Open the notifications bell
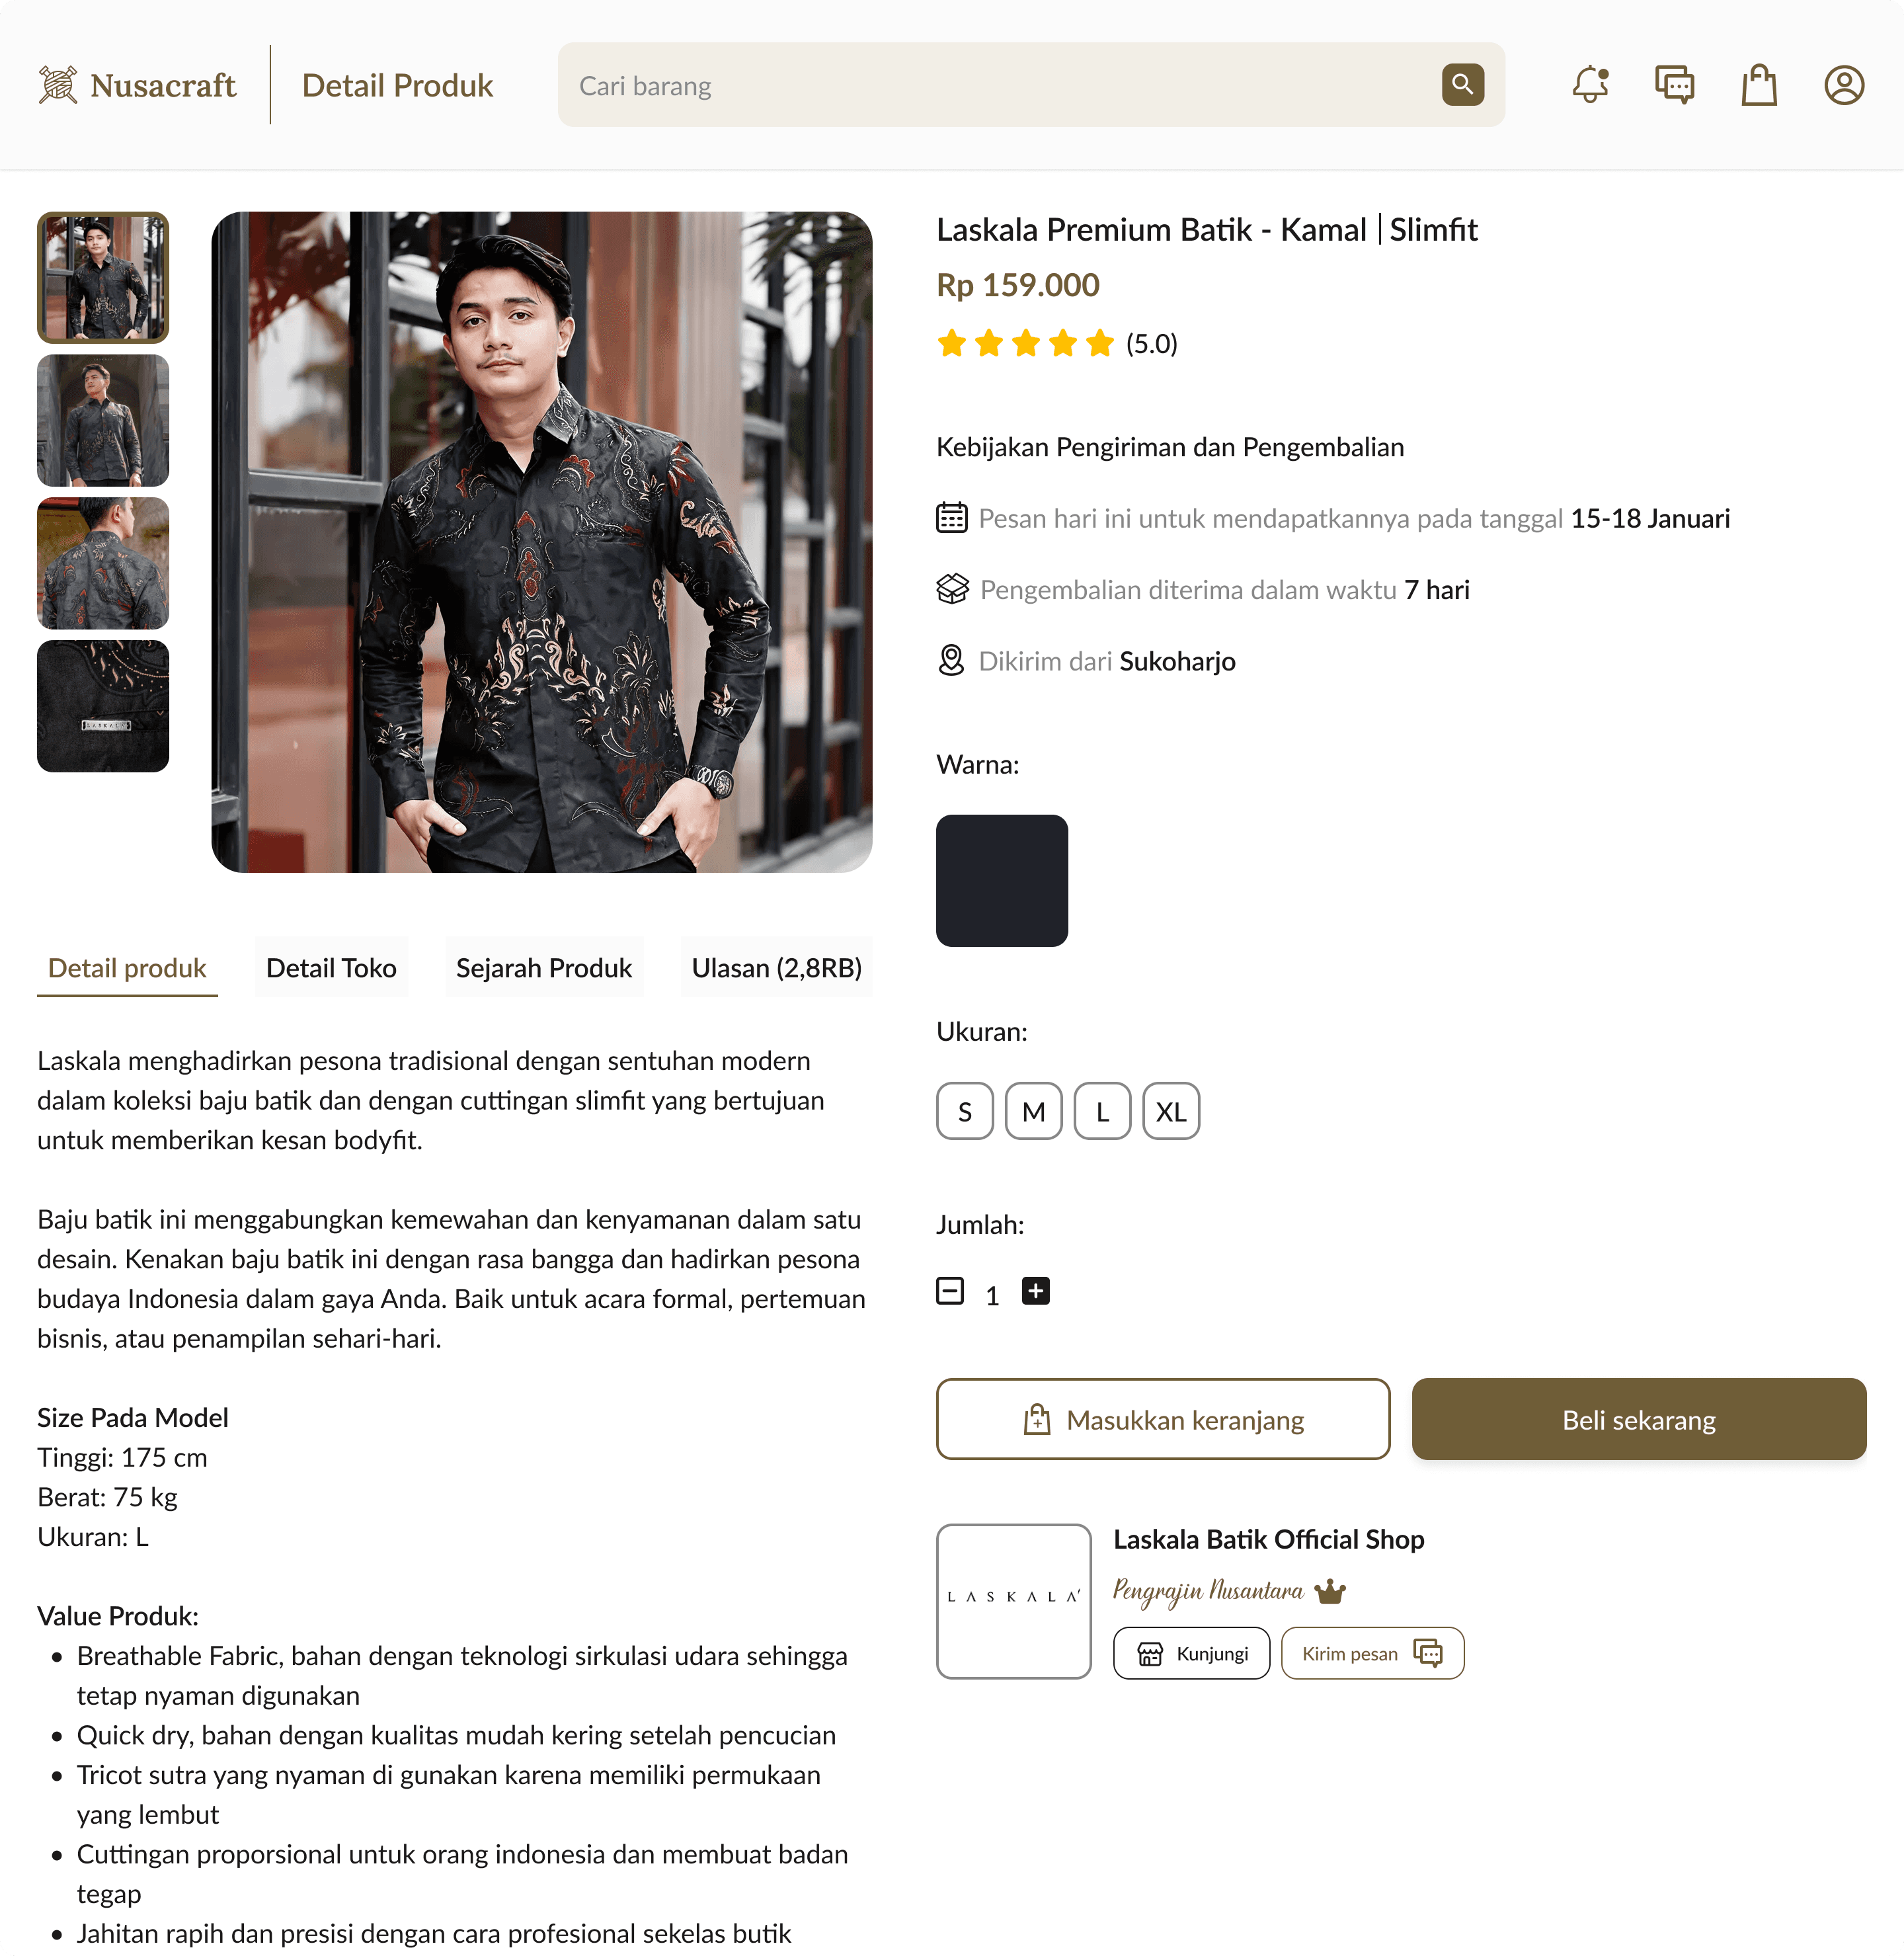The image size is (1904, 1956). tap(1590, 85)
